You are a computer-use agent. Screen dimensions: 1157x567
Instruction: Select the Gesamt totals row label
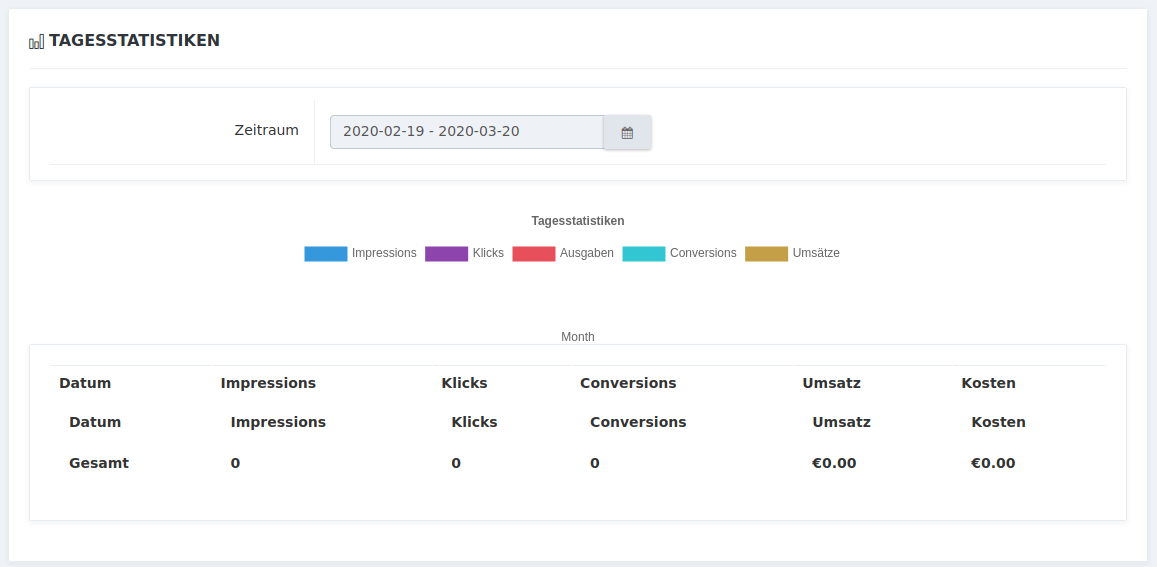tap(99, 463)
